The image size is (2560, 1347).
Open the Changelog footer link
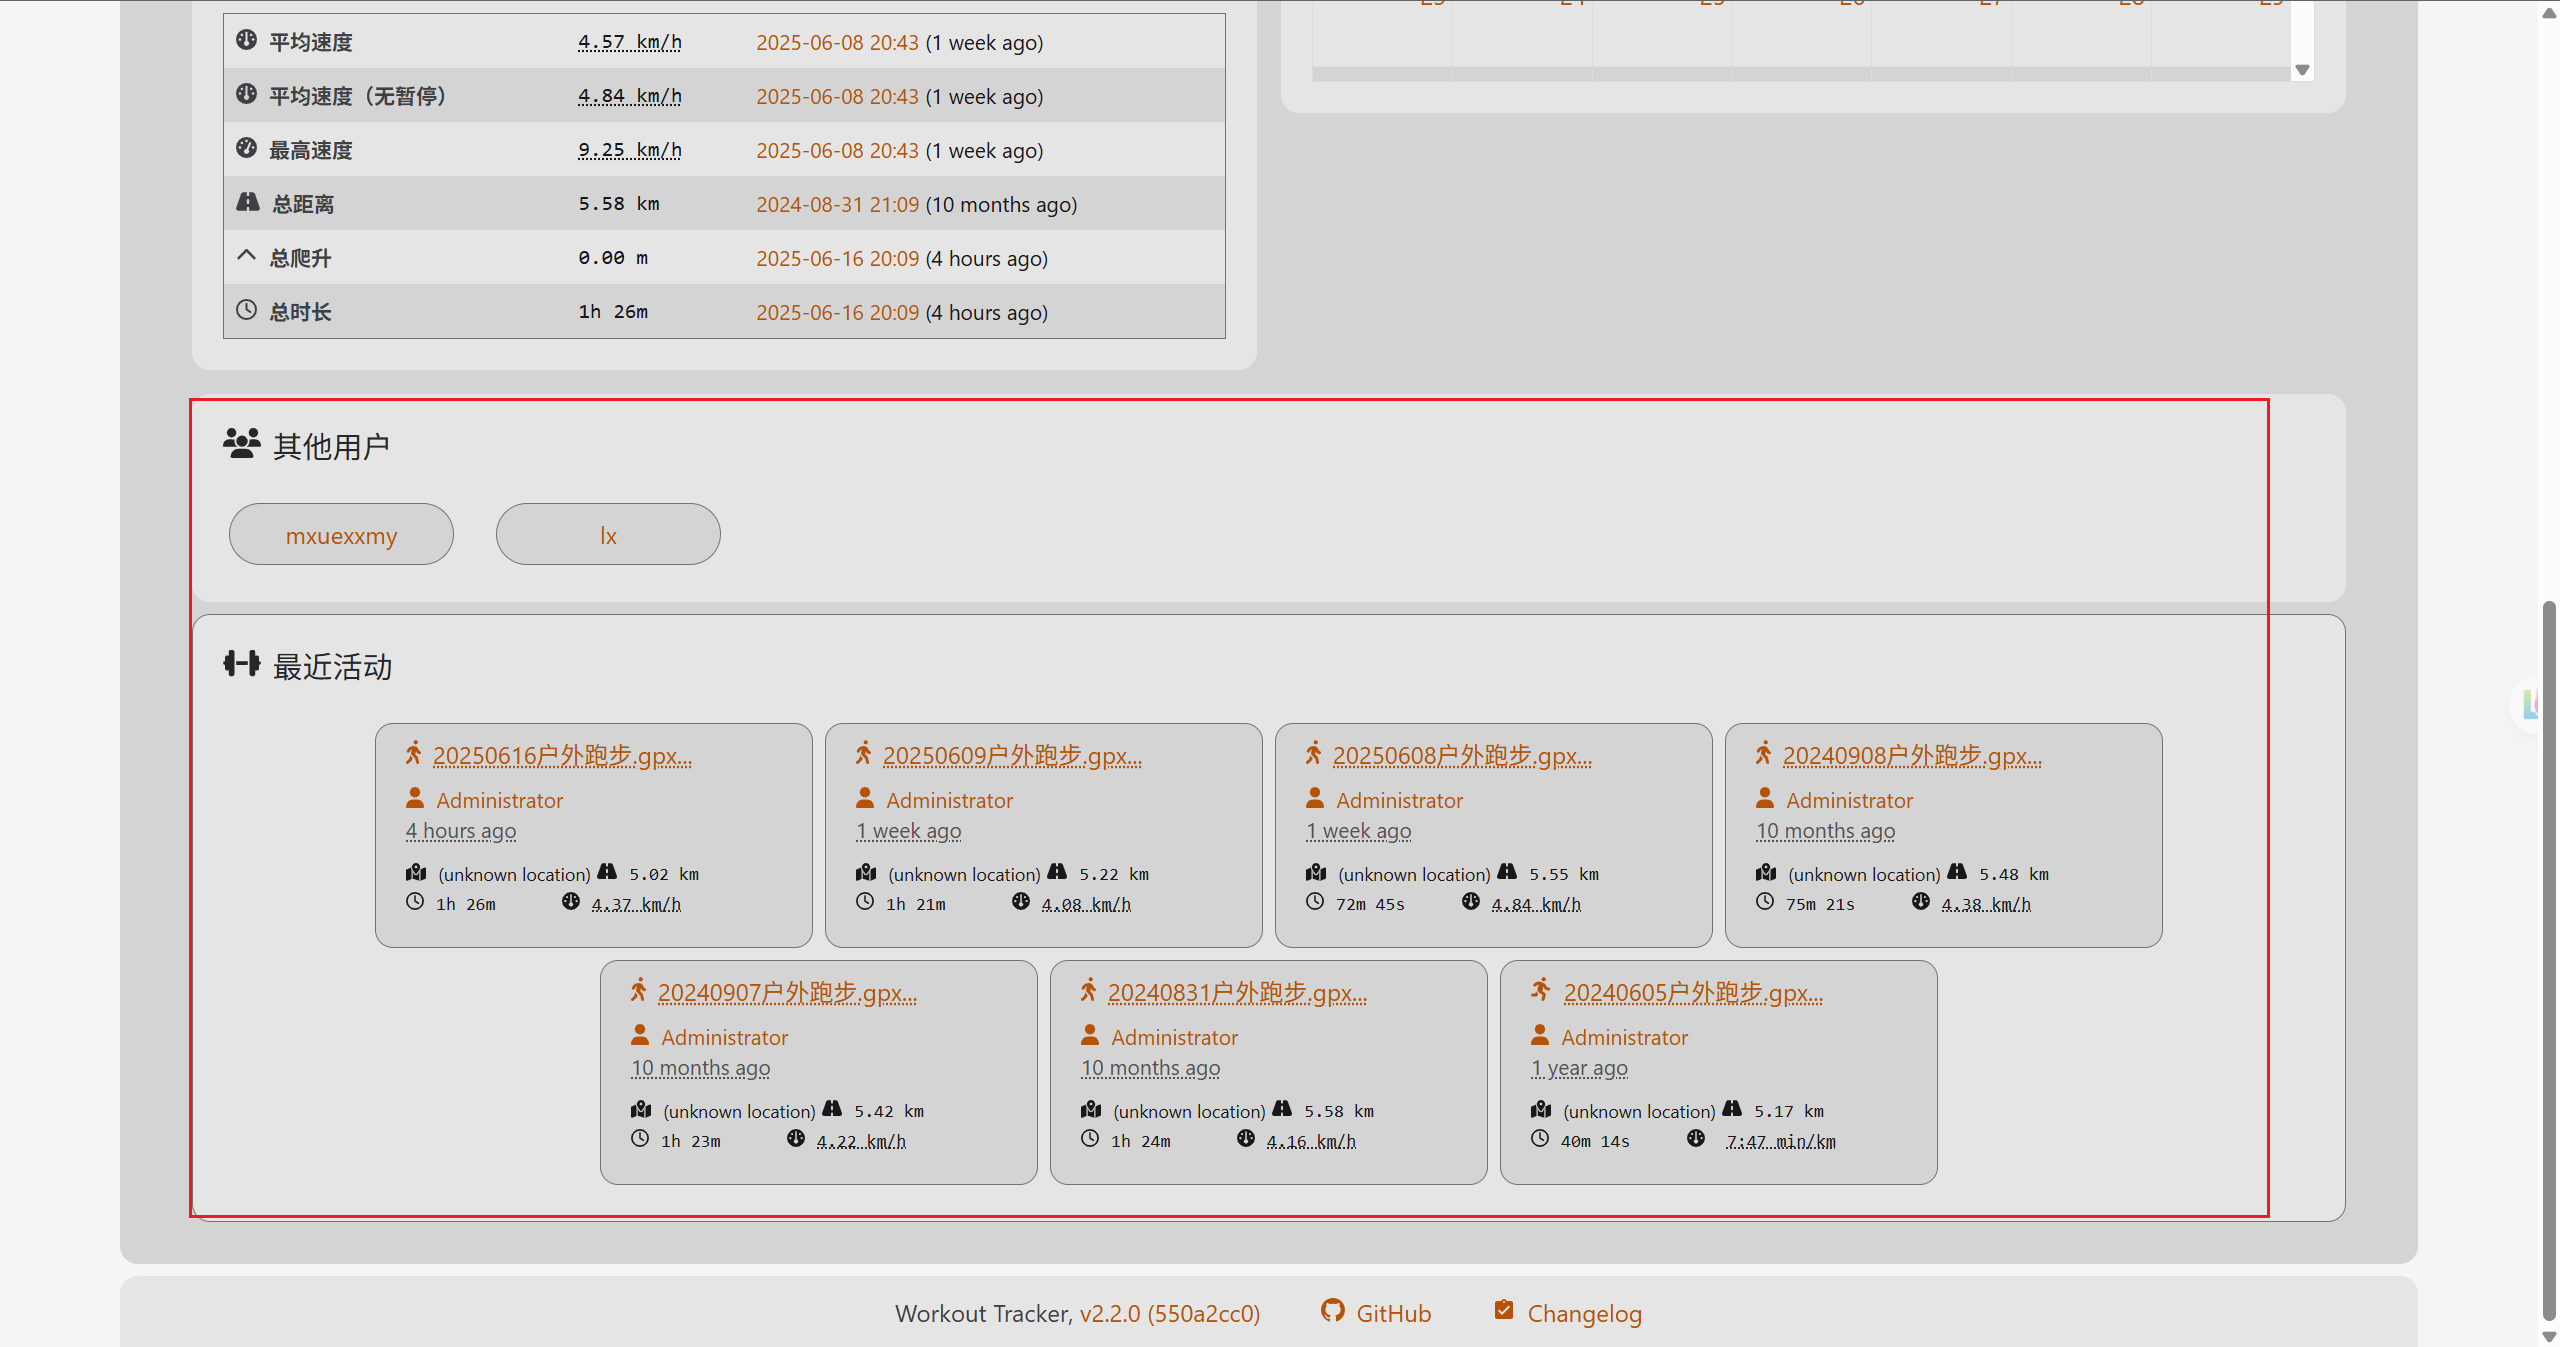click(x=1584, y=1313)
